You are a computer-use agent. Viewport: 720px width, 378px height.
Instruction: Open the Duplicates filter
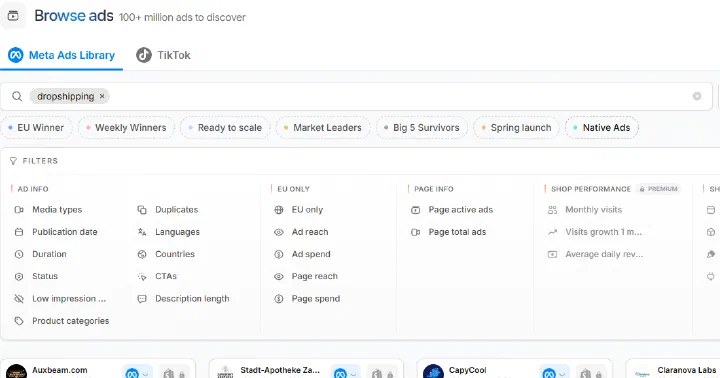point(168,210)
